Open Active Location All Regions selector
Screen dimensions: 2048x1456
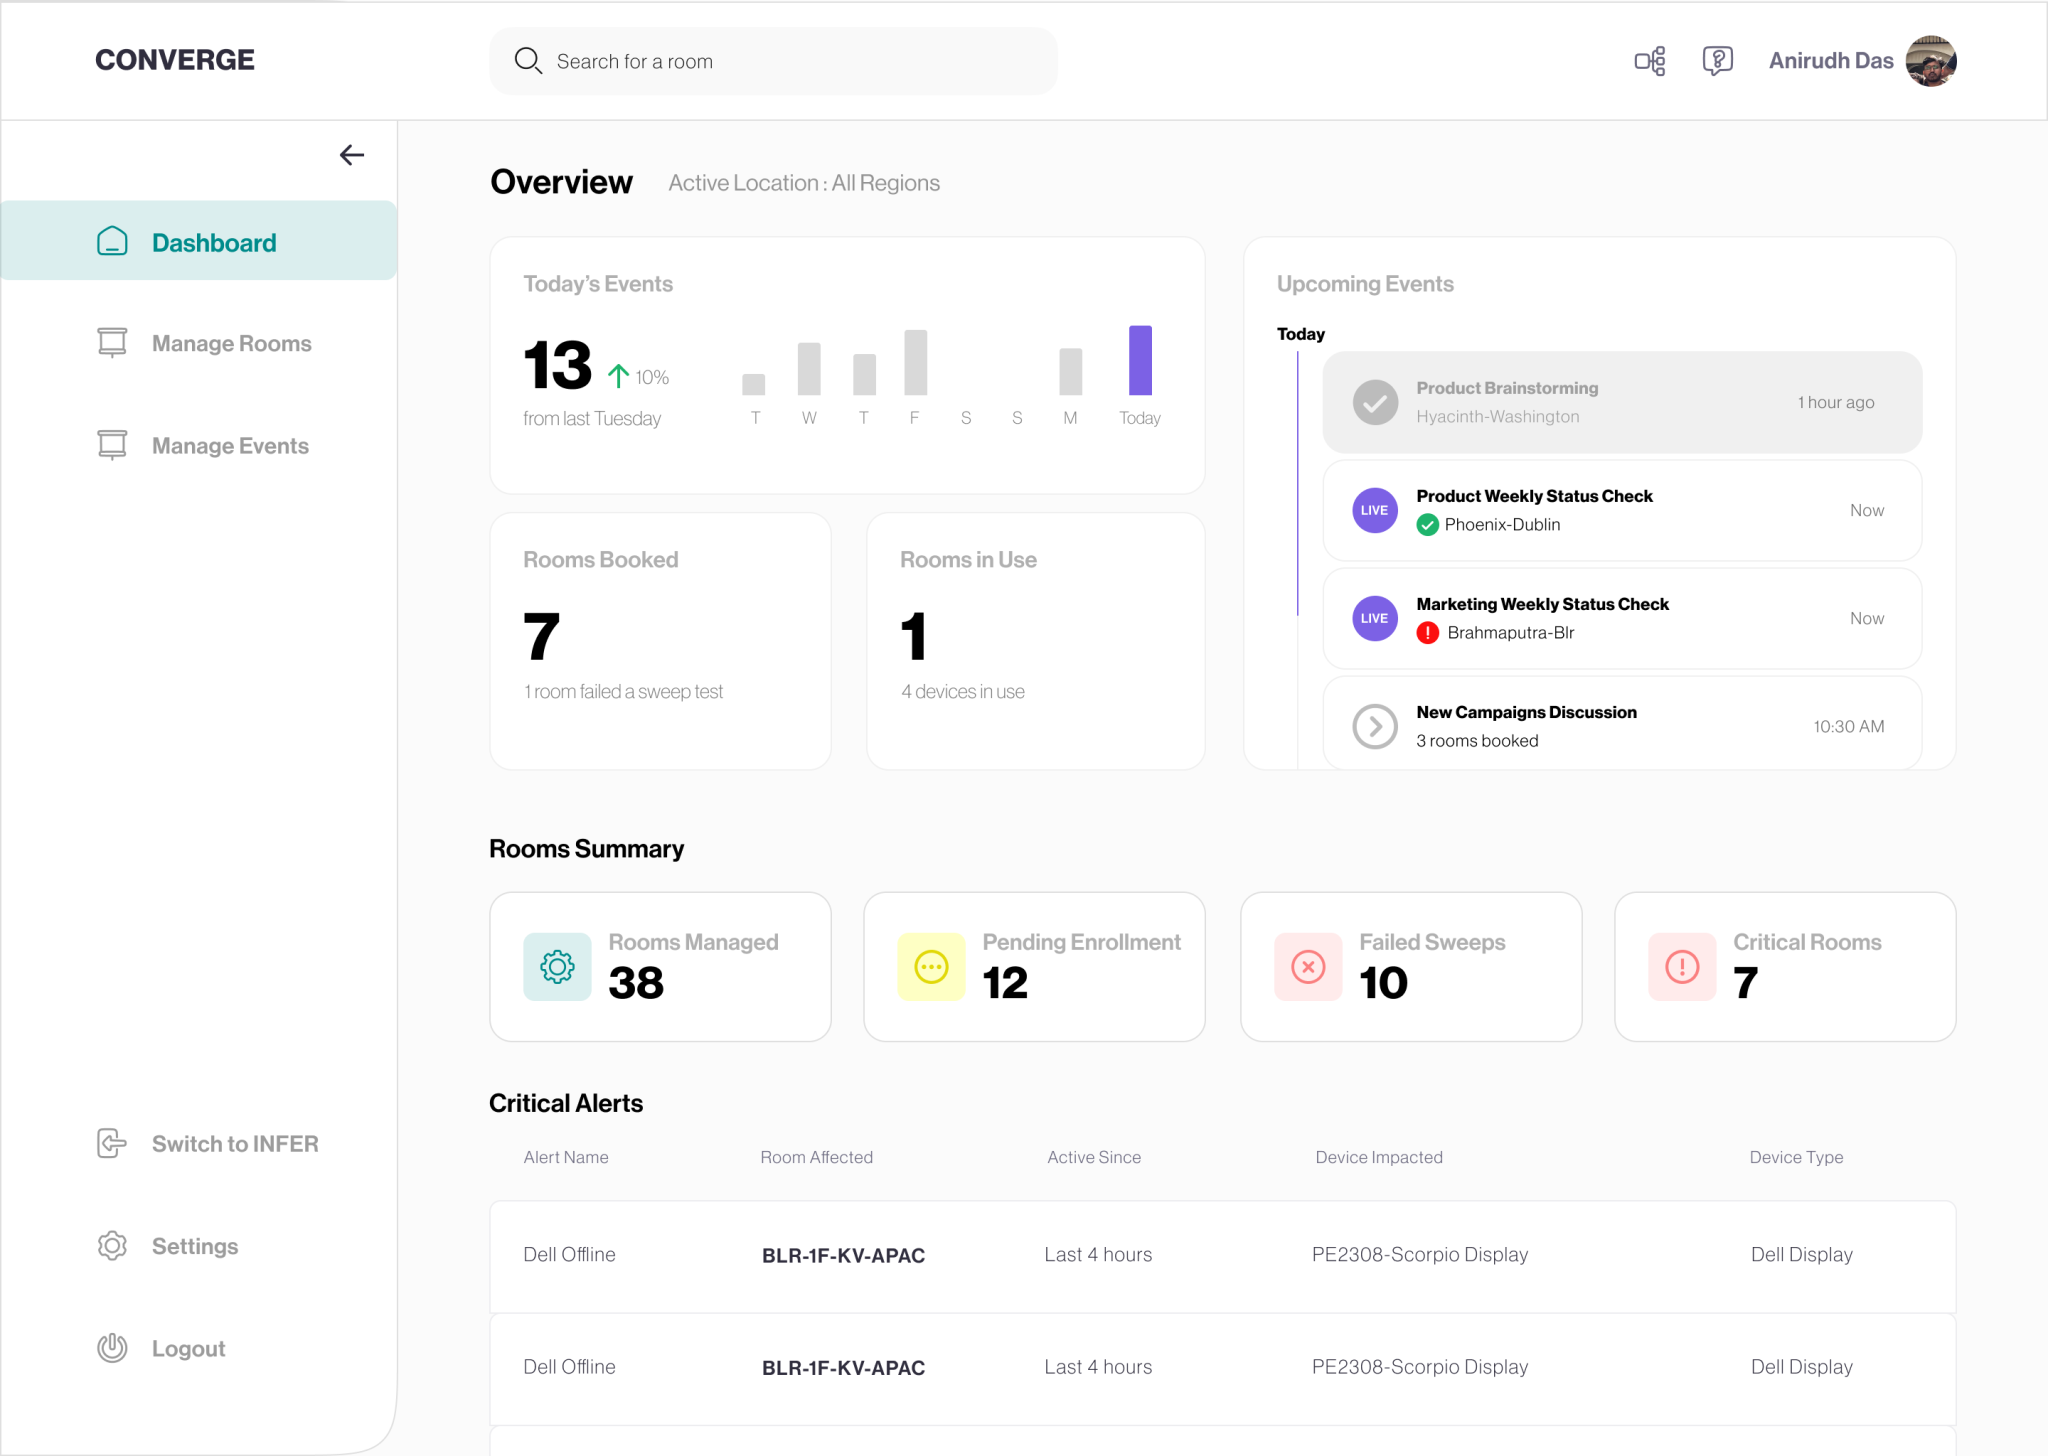click(x=804, y=183)
